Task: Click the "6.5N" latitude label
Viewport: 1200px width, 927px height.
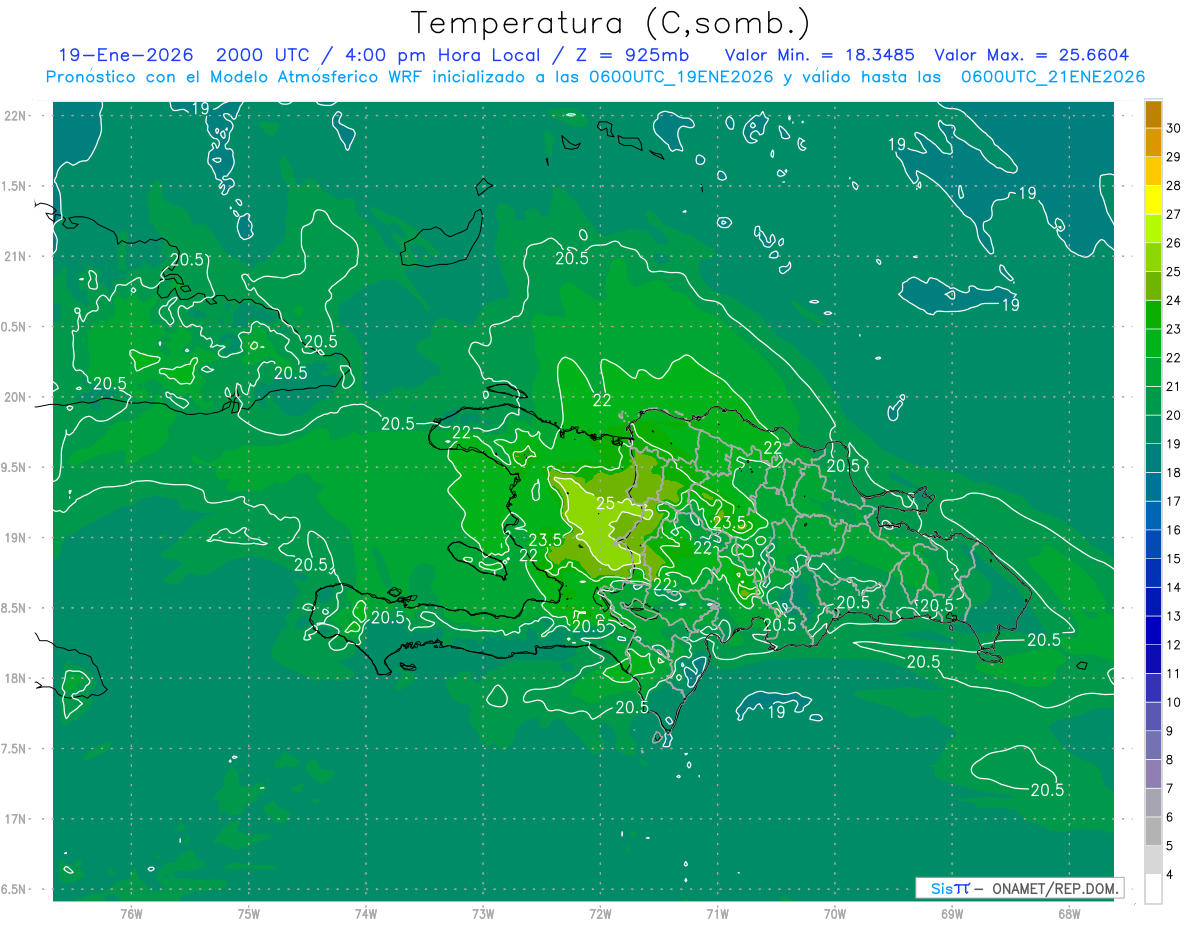Action: click(15, 889)
